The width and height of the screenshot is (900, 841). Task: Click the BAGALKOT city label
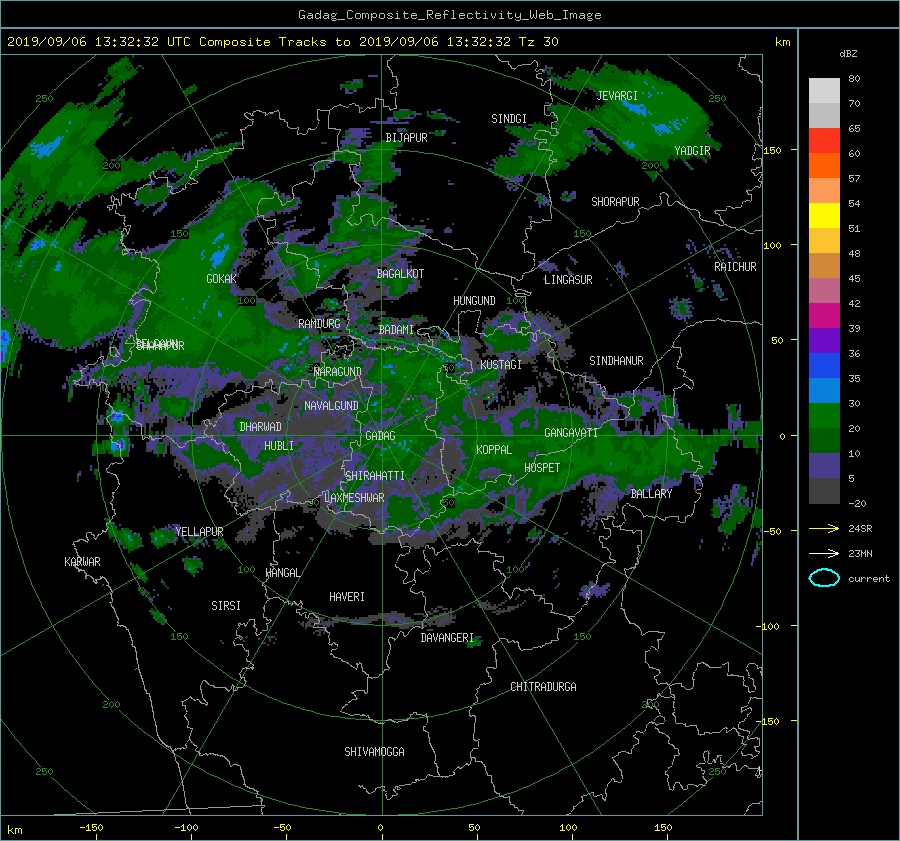click(x=400, y=274)
